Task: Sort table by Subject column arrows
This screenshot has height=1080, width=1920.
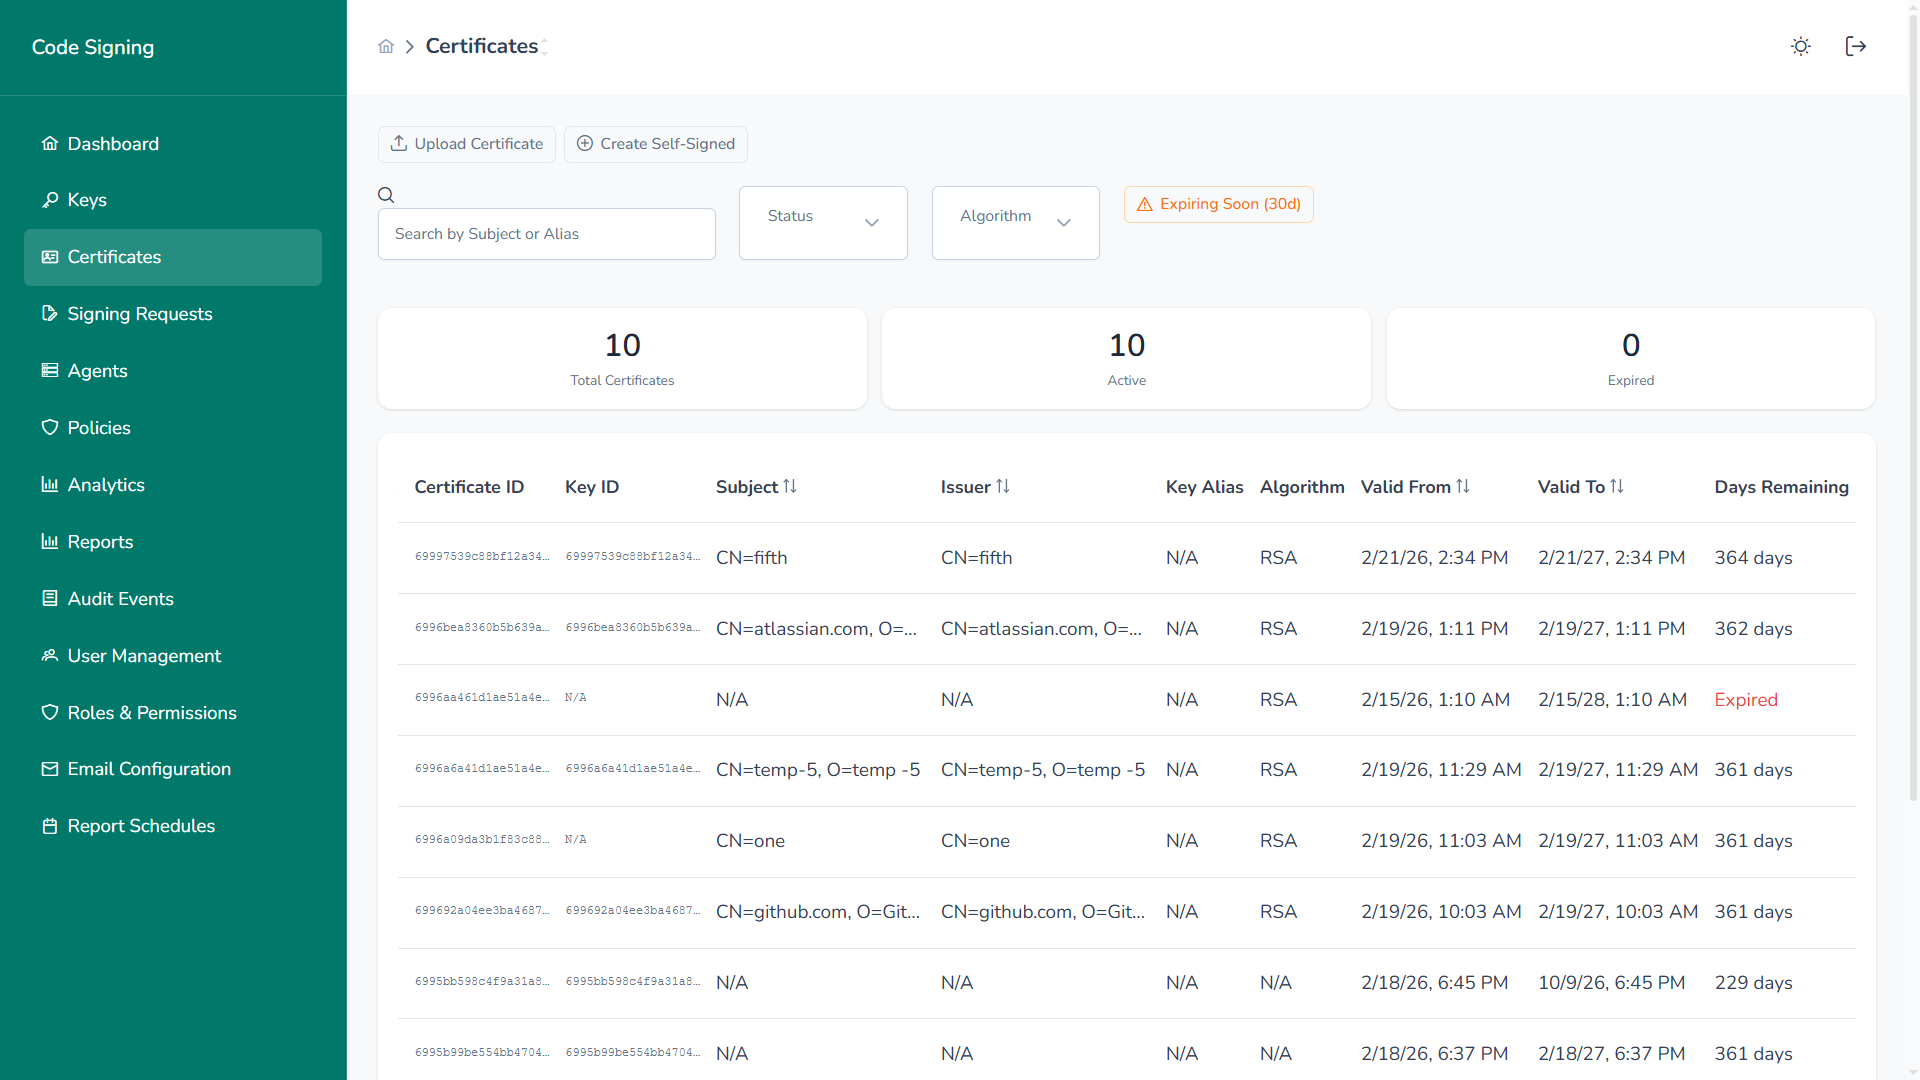Action: 790,487
